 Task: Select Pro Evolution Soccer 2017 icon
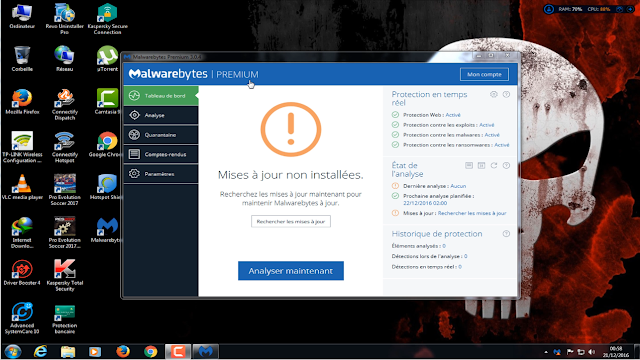[64, 190]
